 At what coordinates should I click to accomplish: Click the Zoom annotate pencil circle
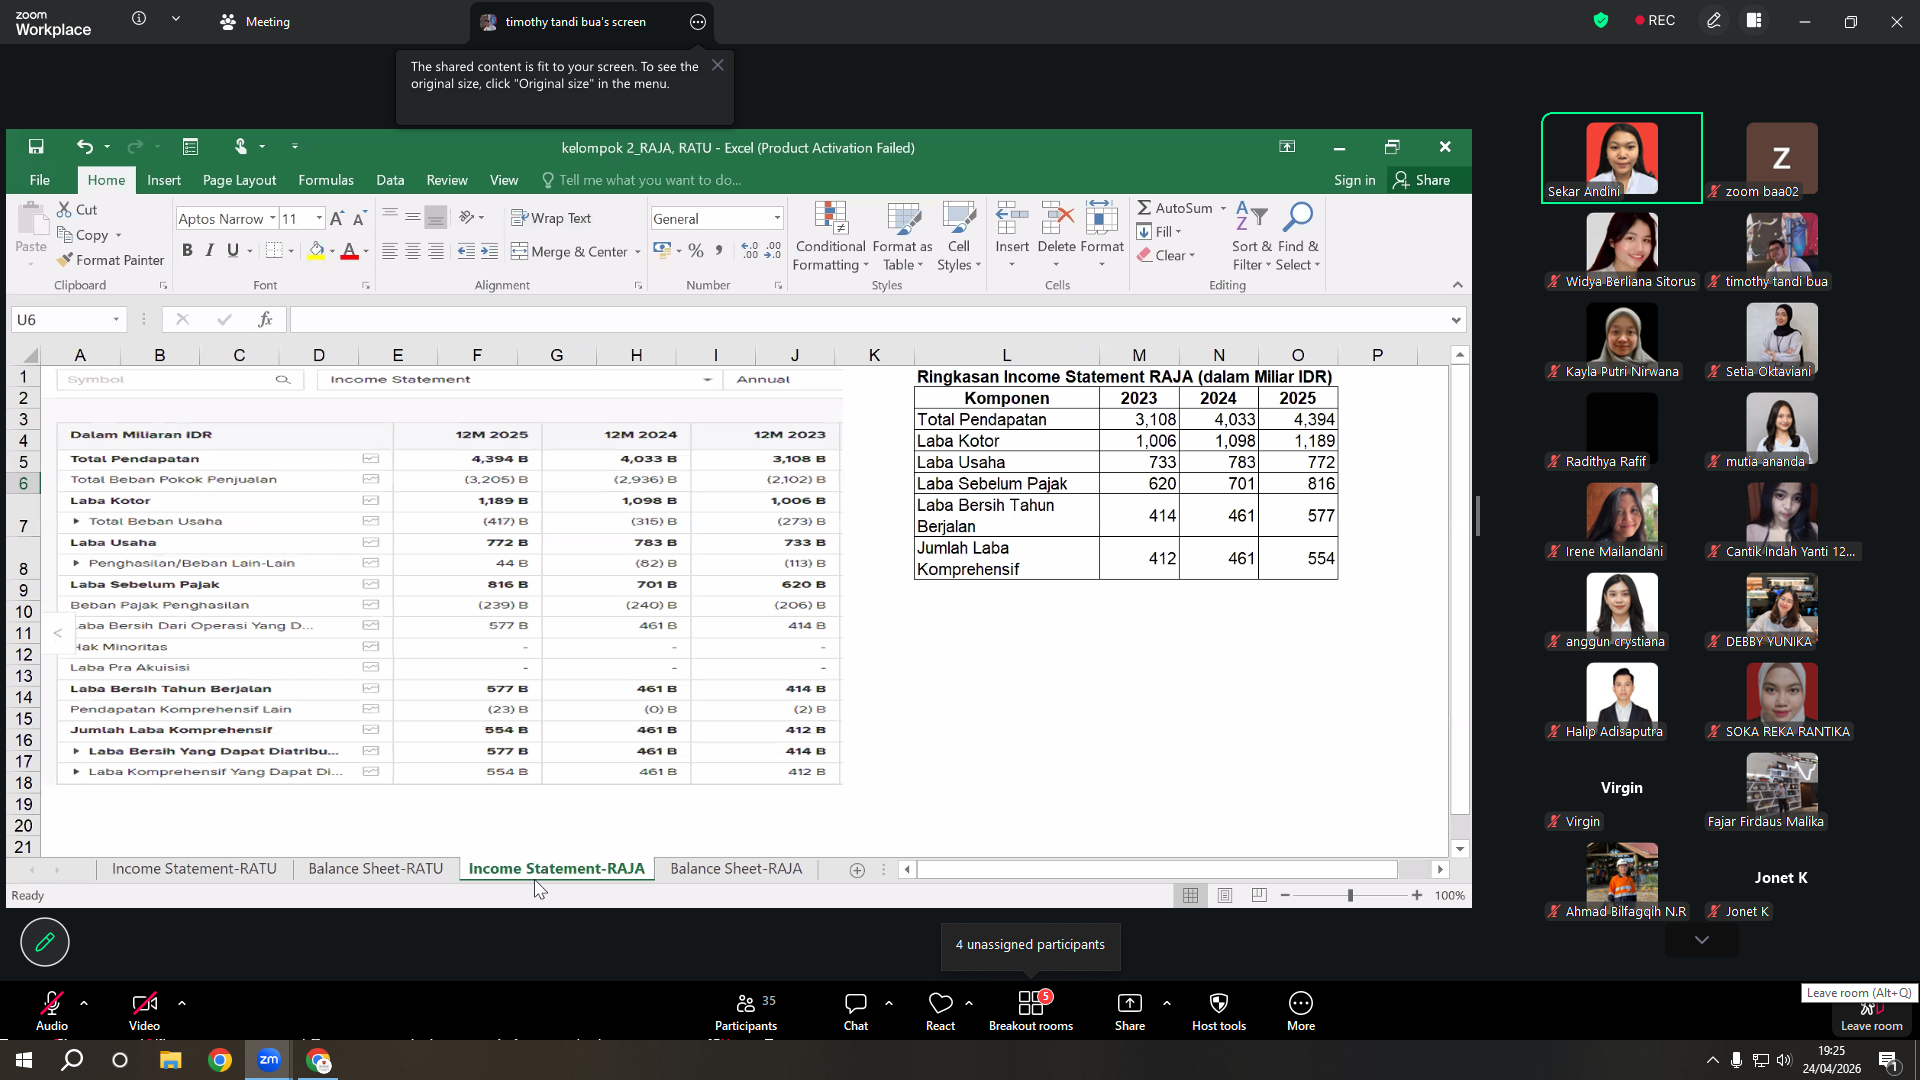(x=45, y=942)
